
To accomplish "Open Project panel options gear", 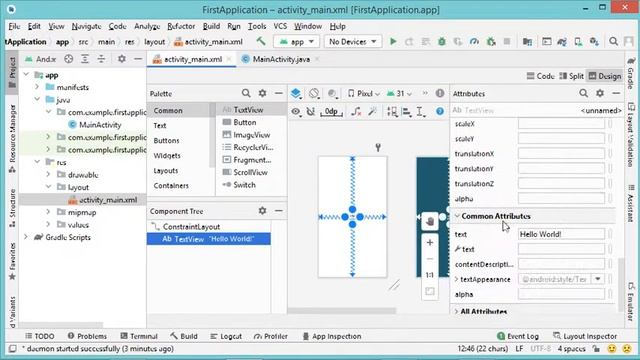I will (122, 59).
